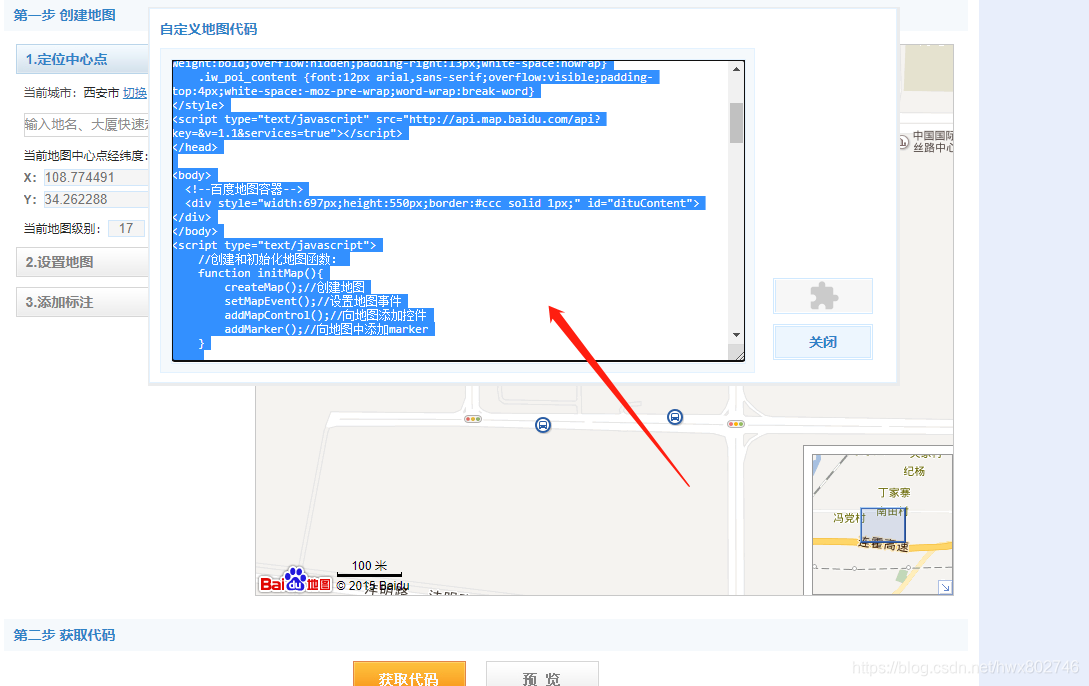Click the code line addMarker();//向地图中添加marker
Viewport: 1089px width, 686px height.
326,329
